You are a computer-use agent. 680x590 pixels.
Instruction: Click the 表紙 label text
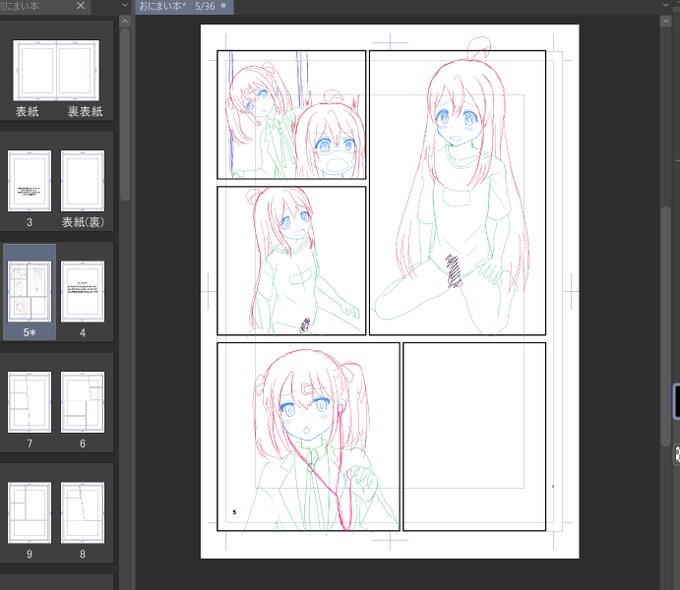click(27, 111)
